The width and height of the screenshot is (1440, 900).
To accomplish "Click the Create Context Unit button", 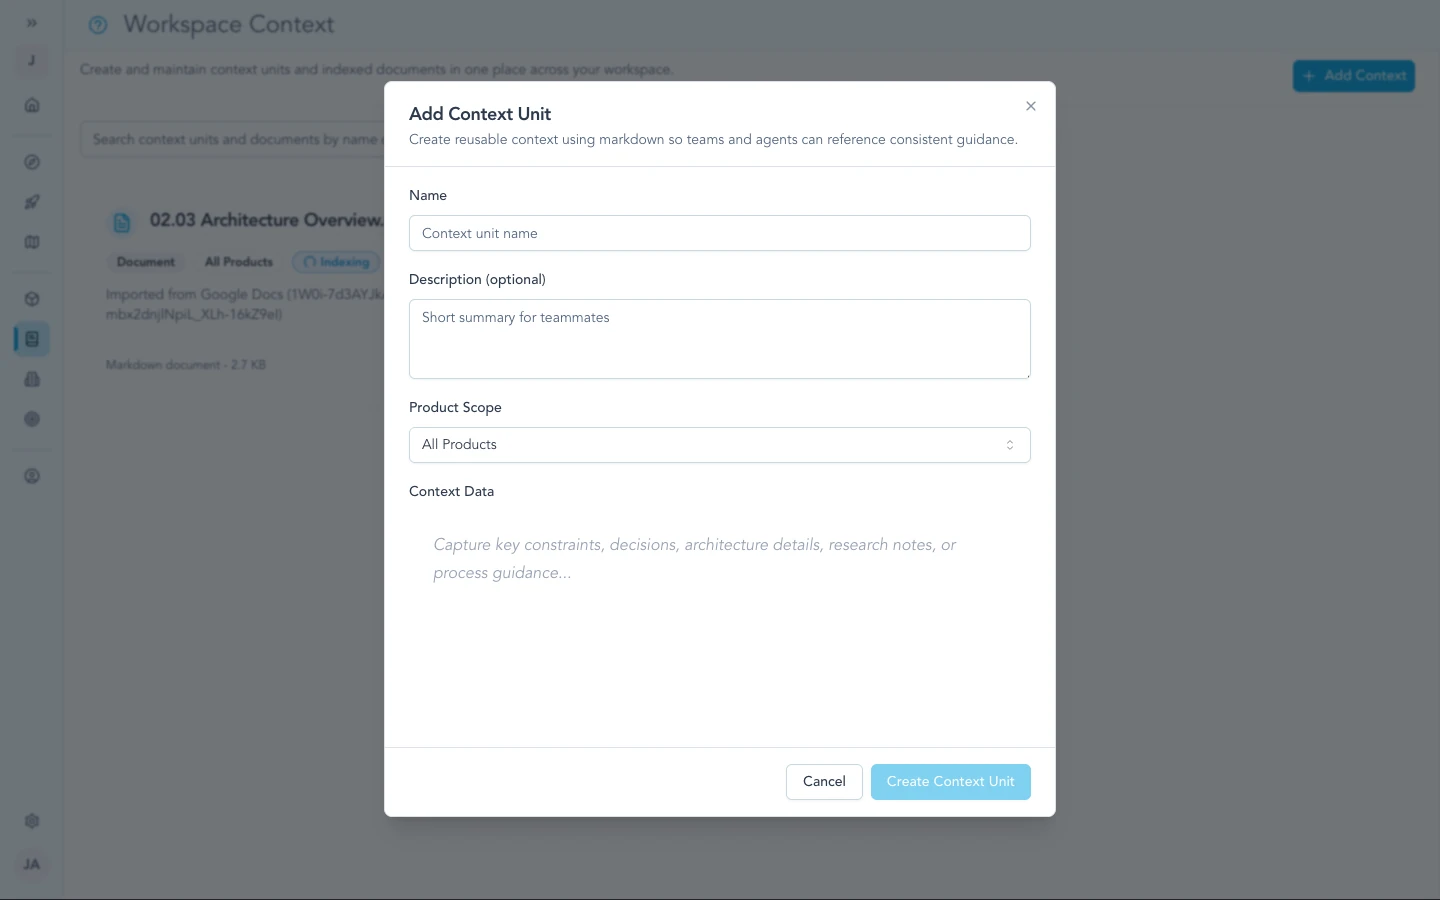I will point(950,781).
